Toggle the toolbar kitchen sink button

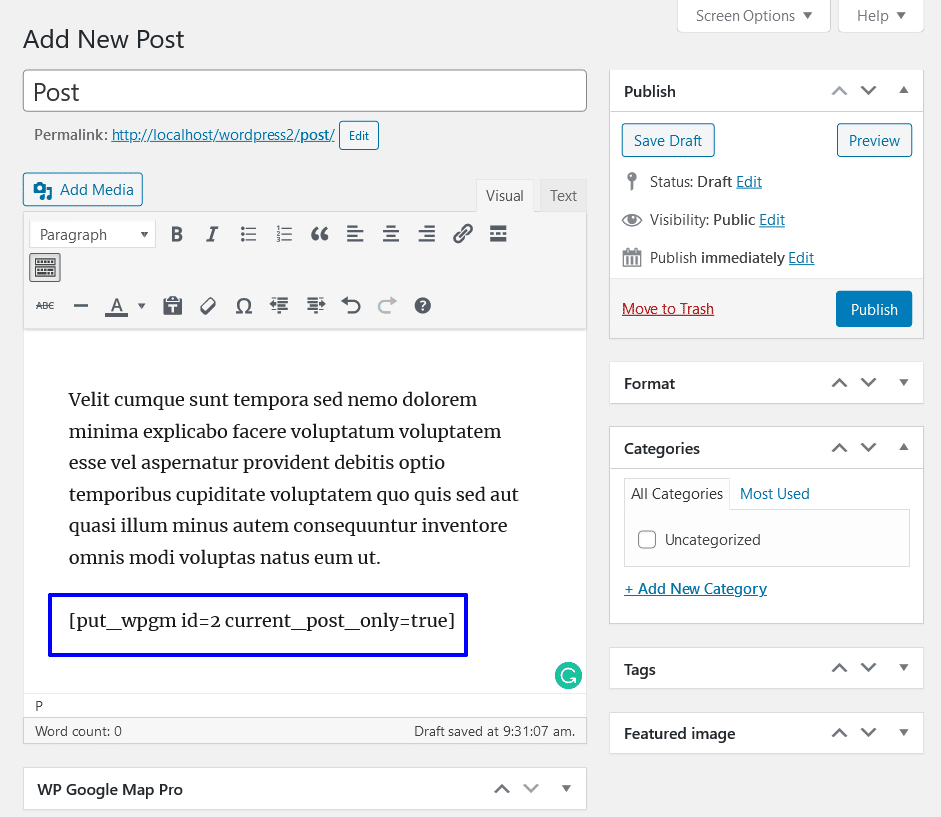click(45, 267)
